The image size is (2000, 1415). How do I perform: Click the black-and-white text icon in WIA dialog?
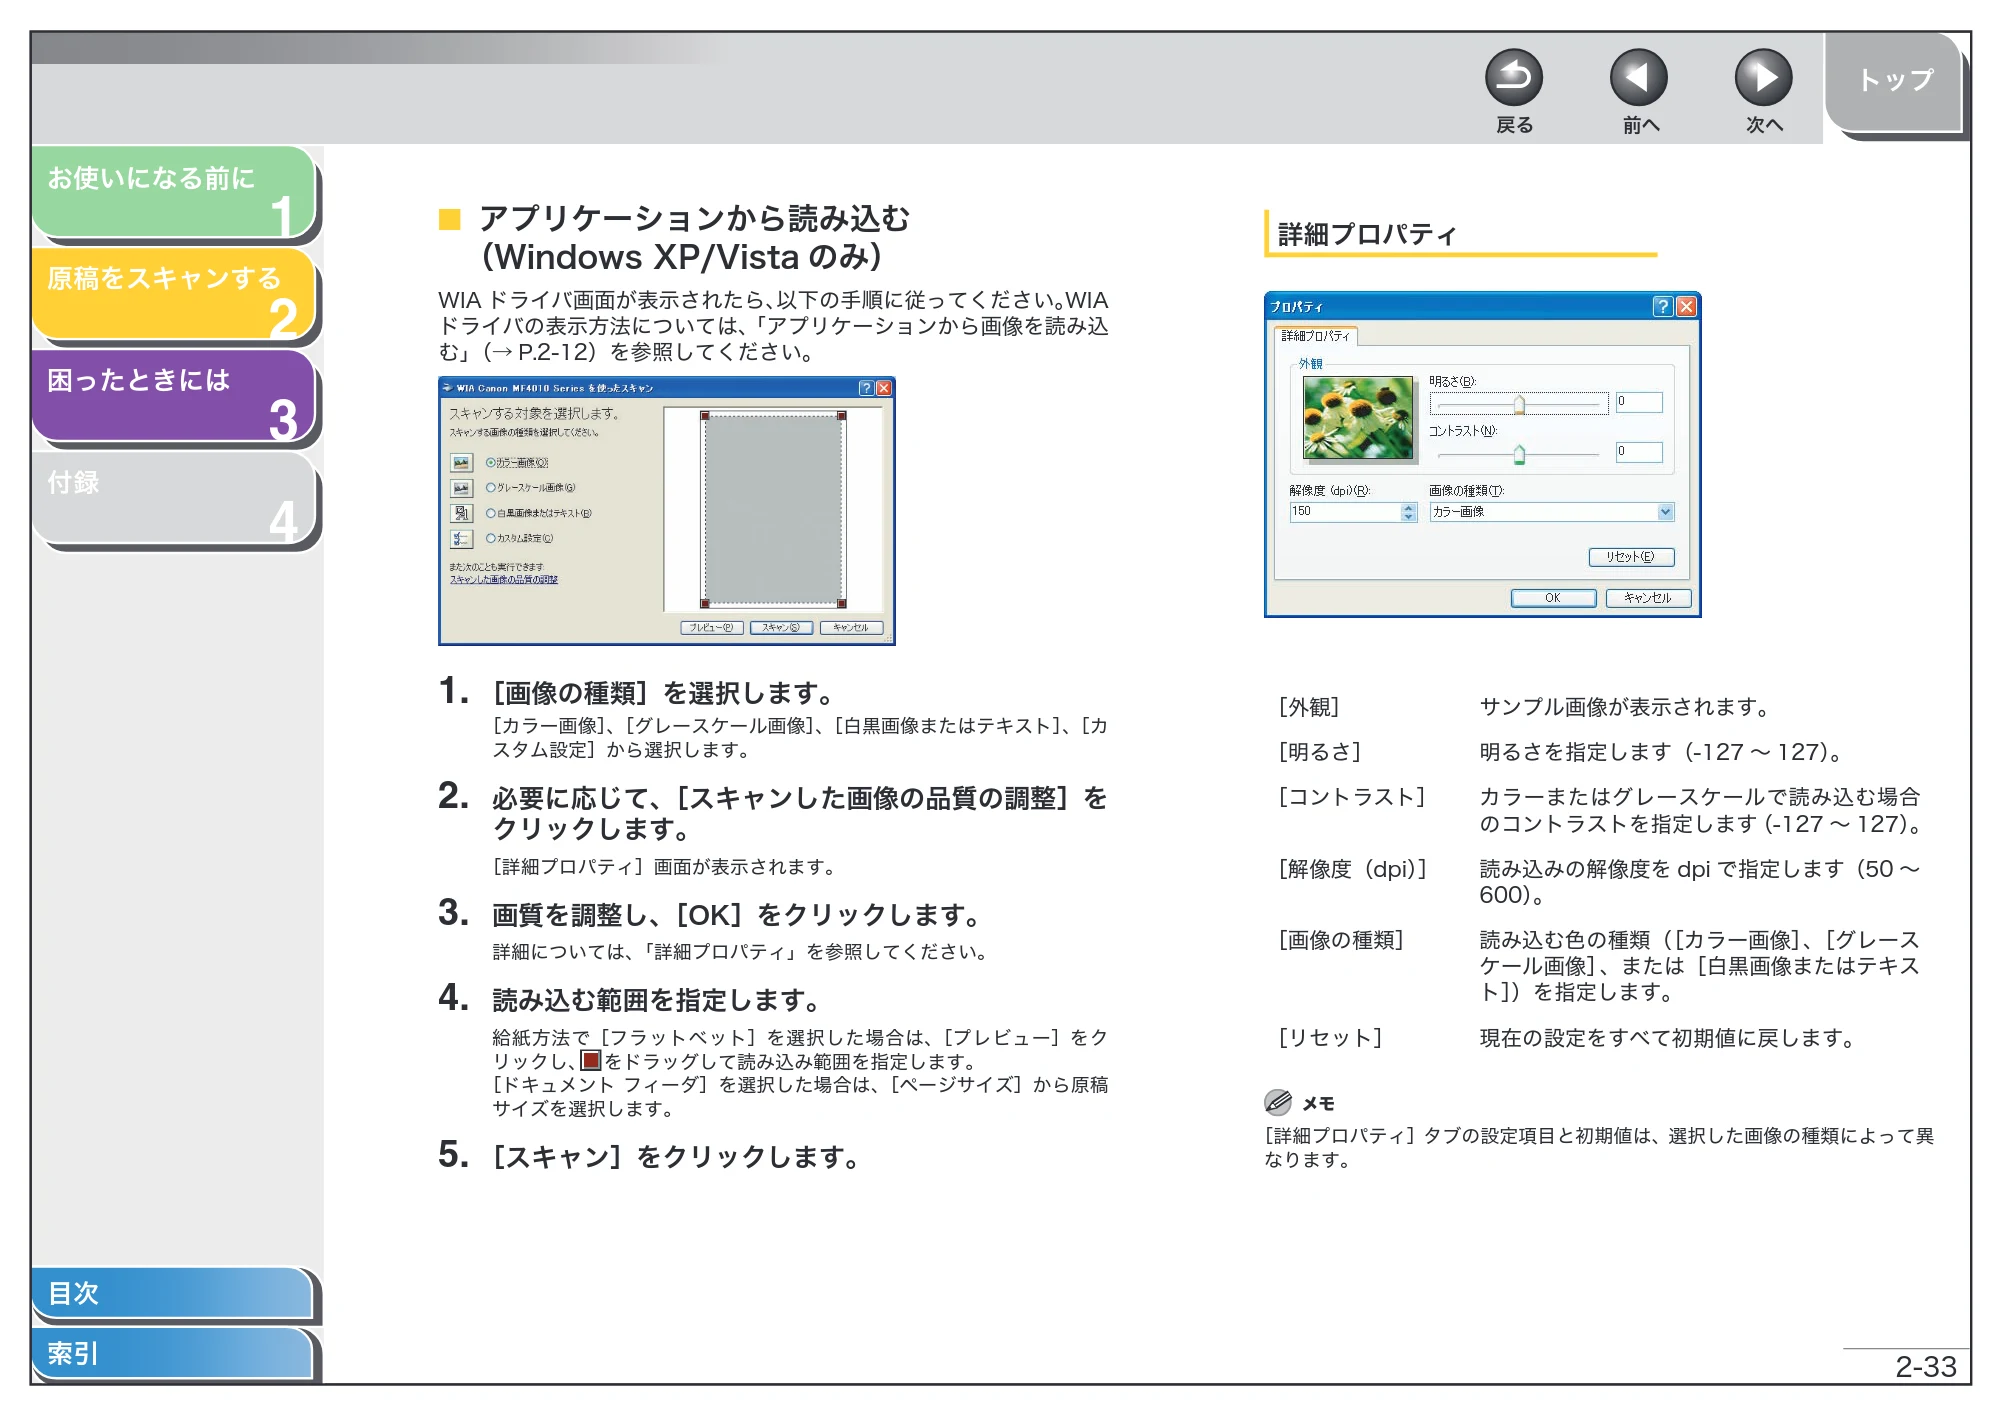coord(461,513)
